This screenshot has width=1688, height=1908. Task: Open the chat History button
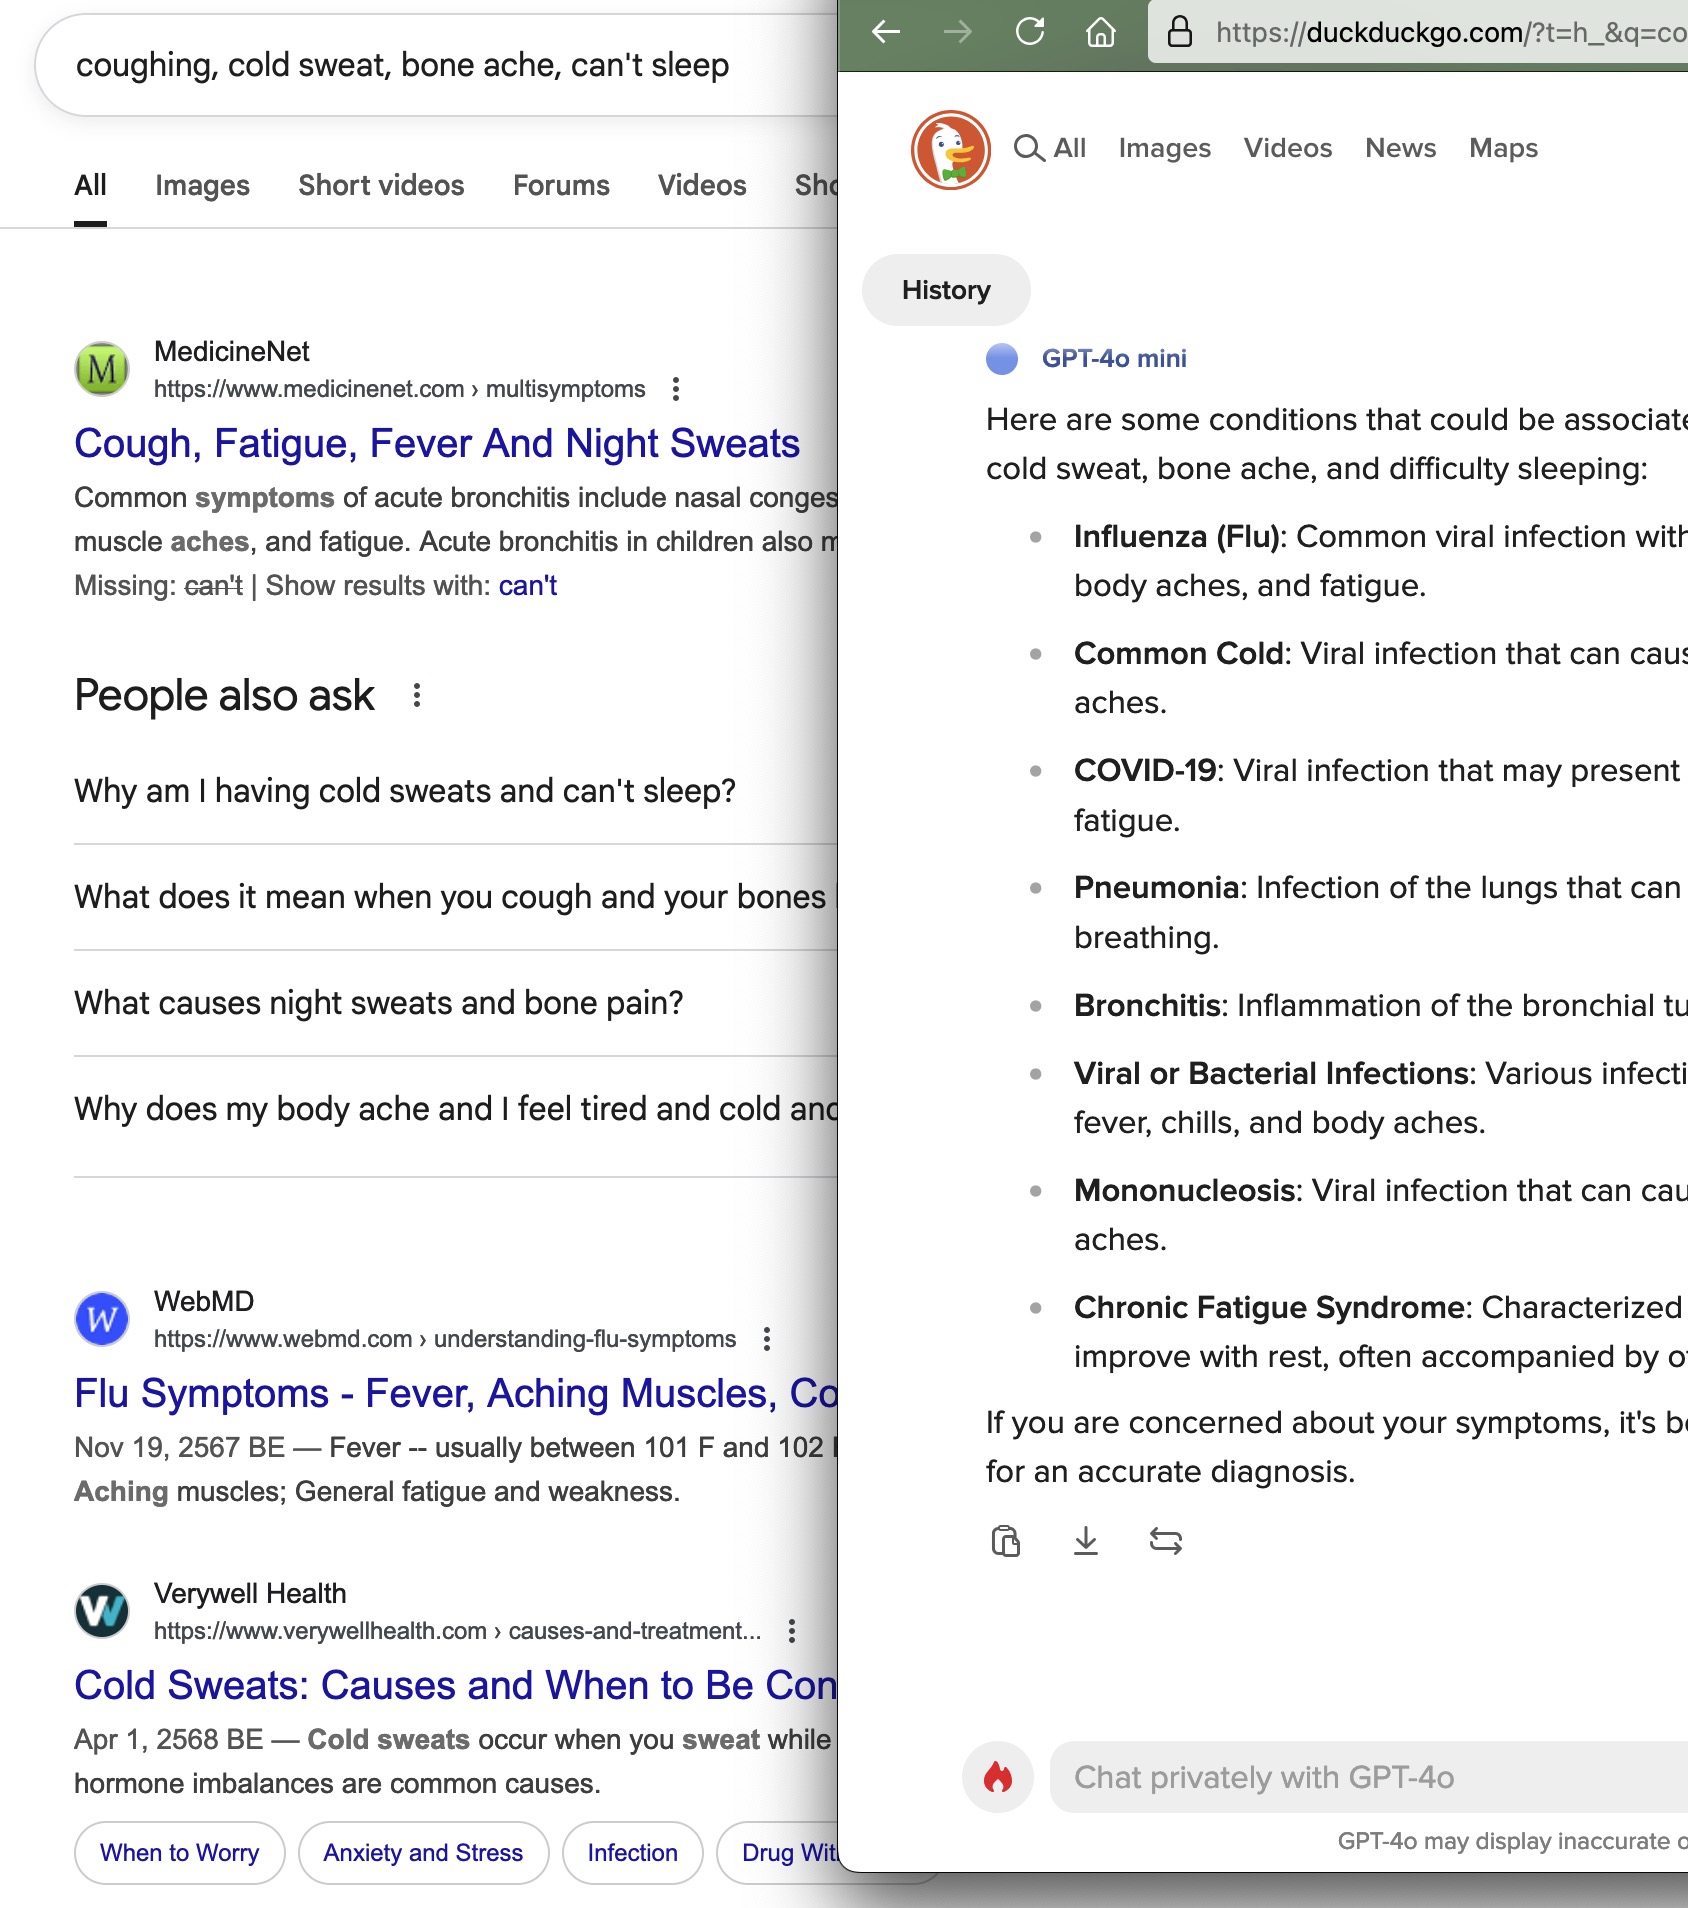pos(946,290)
